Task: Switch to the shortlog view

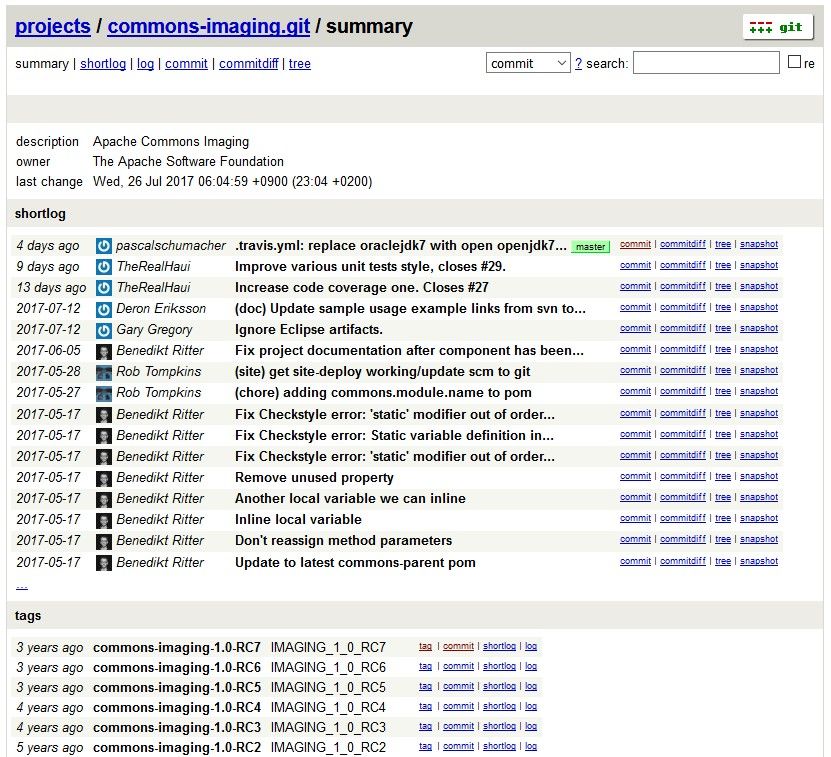Action: coord(102,62)
